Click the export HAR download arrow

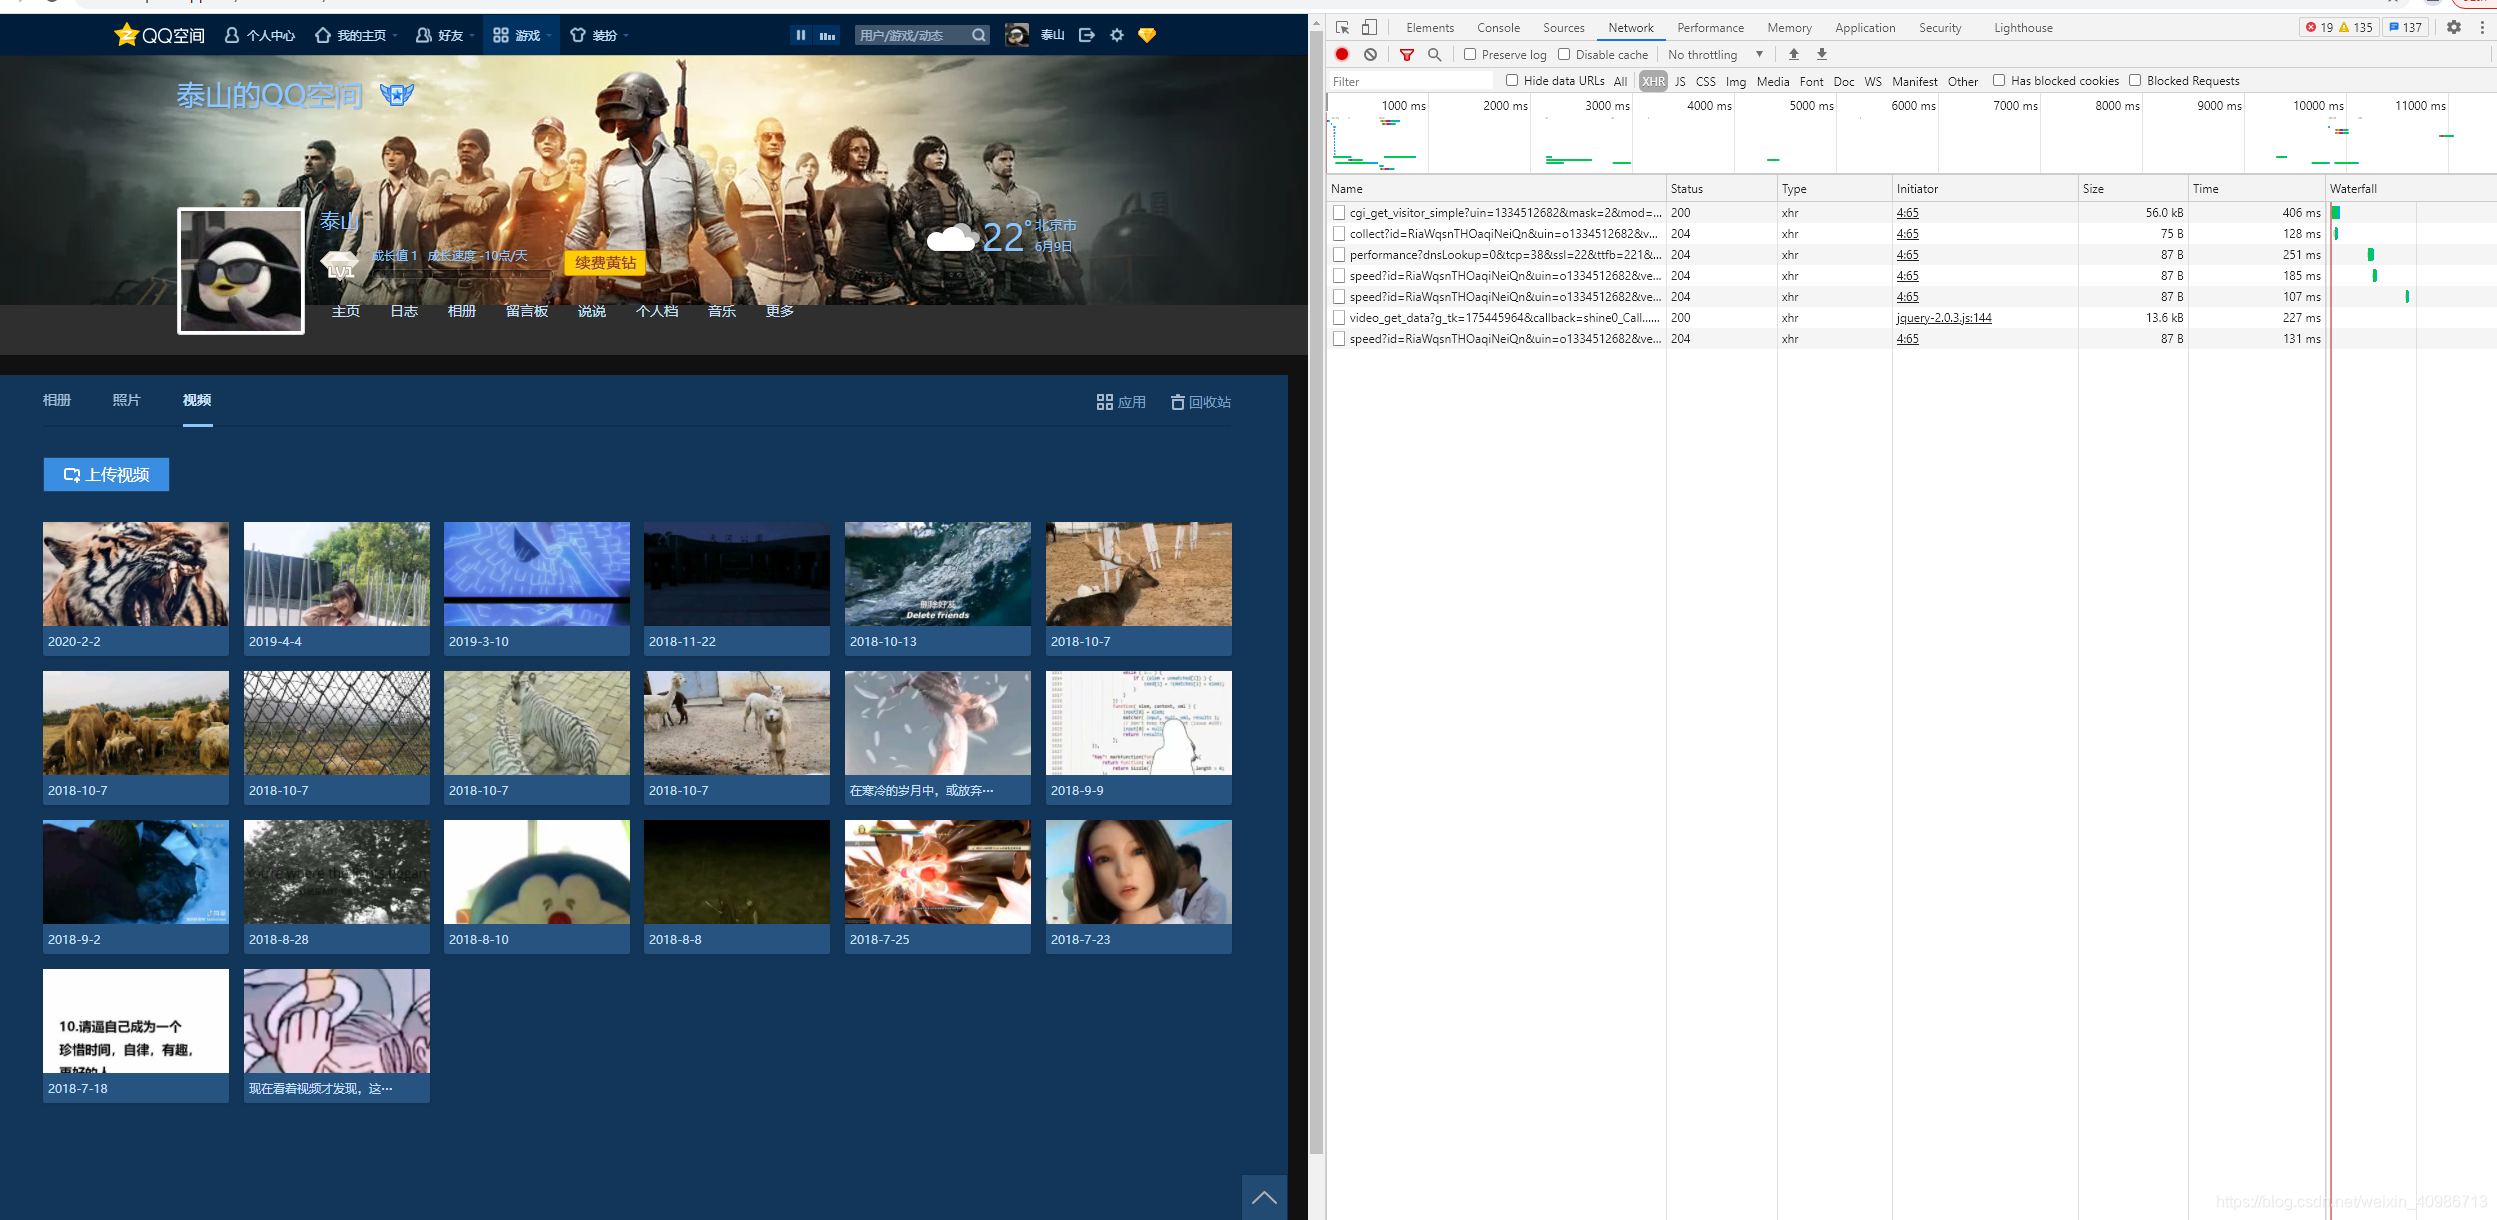click(1821, 55)
